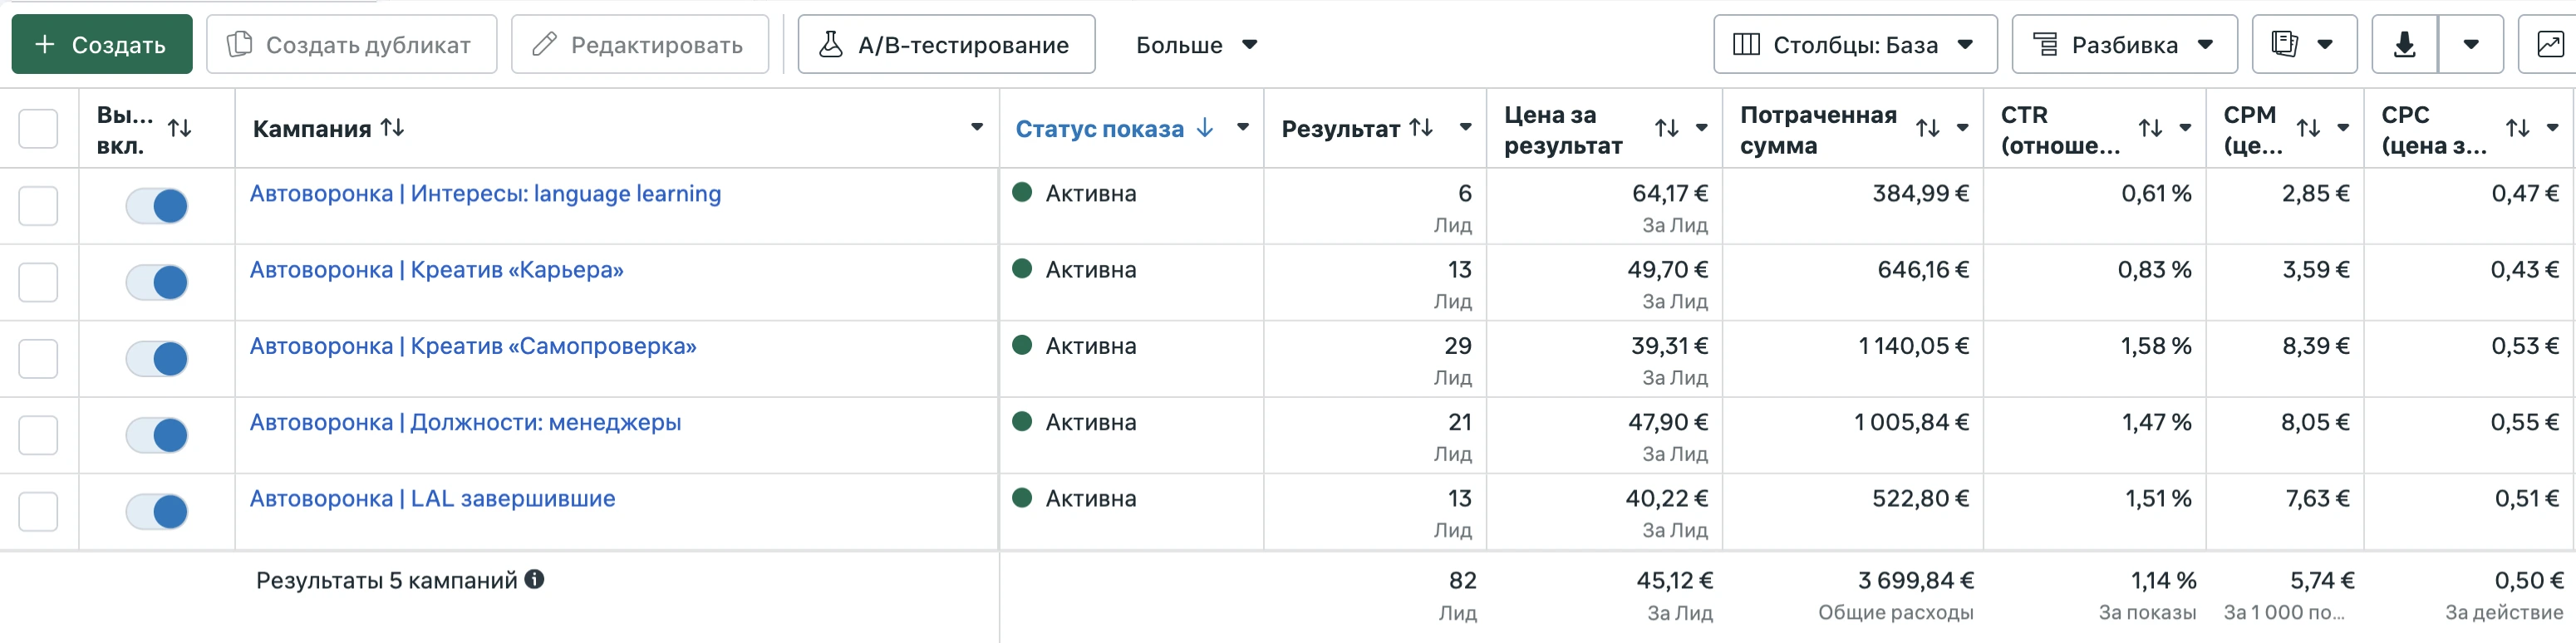Open CPC column dropdown arrow

coord(2552,128)
